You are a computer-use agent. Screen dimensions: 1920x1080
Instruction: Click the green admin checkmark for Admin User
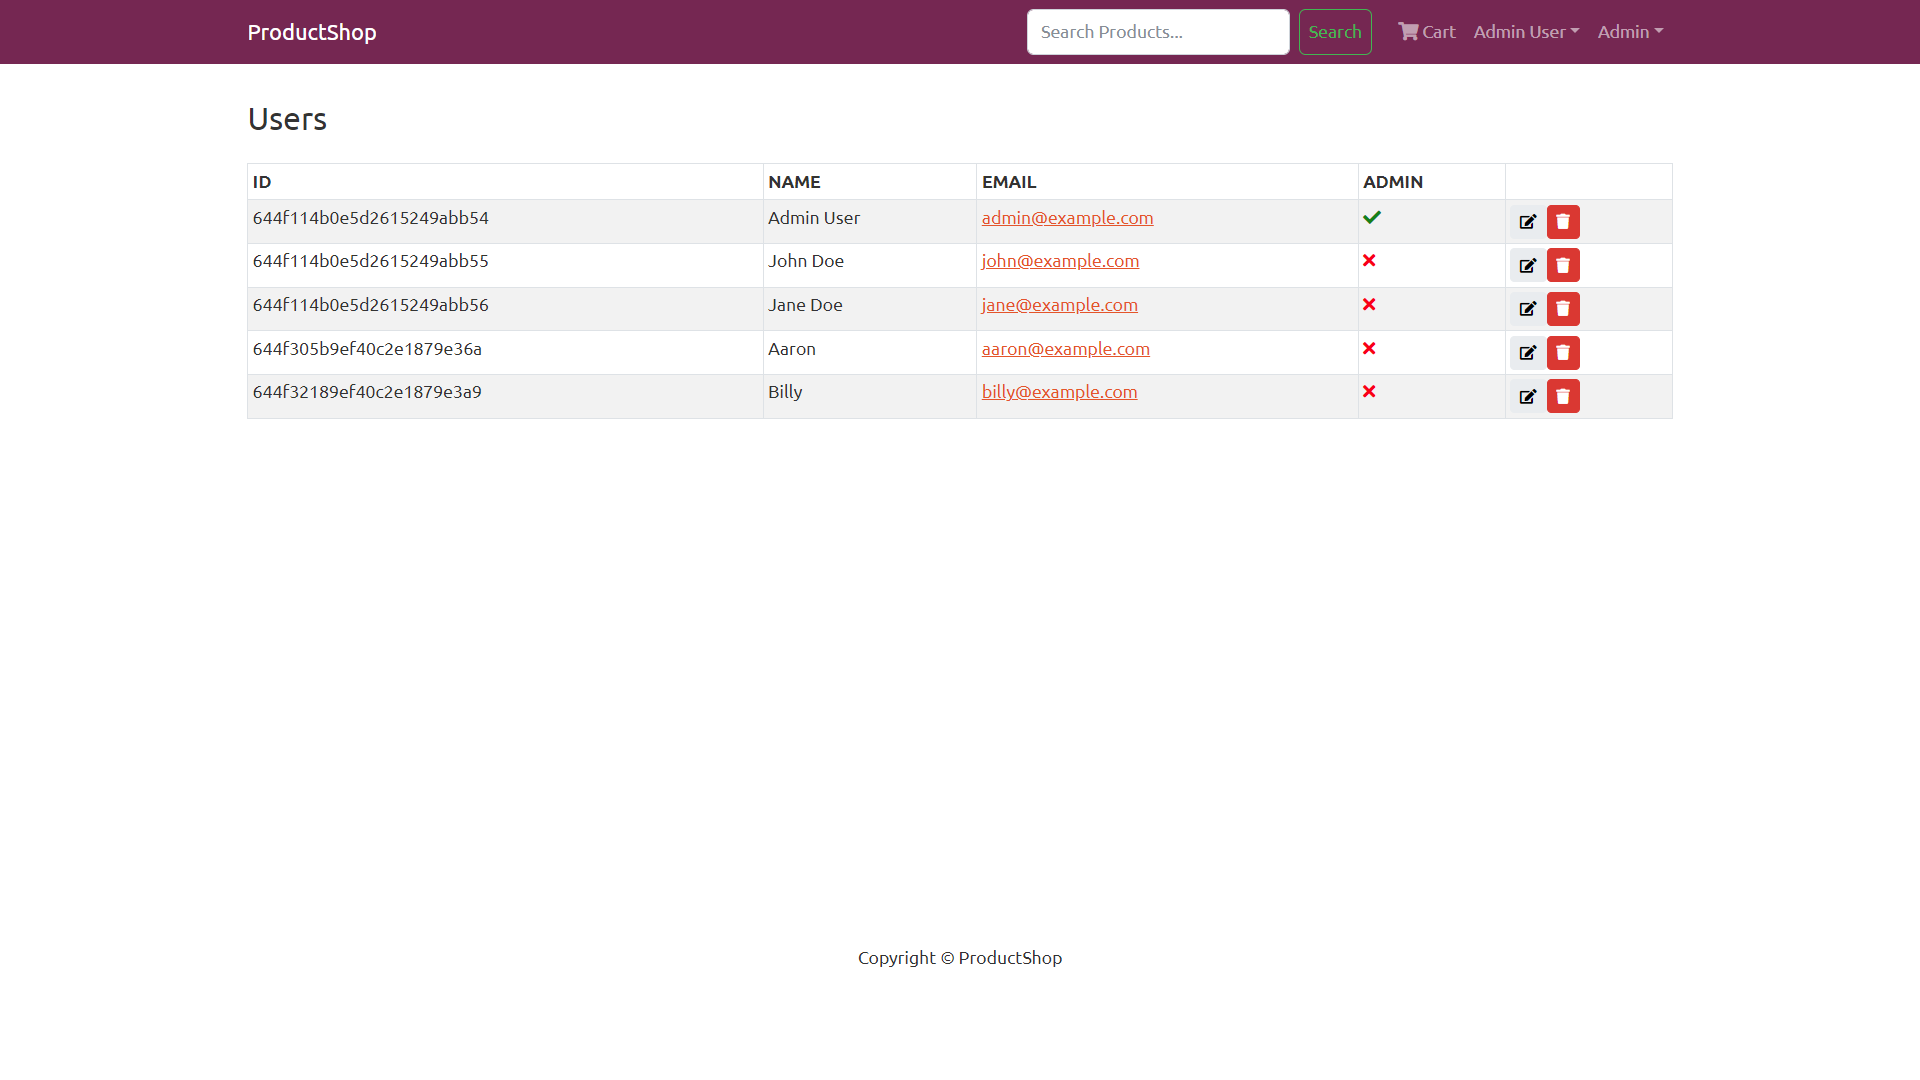(1372, 217)
